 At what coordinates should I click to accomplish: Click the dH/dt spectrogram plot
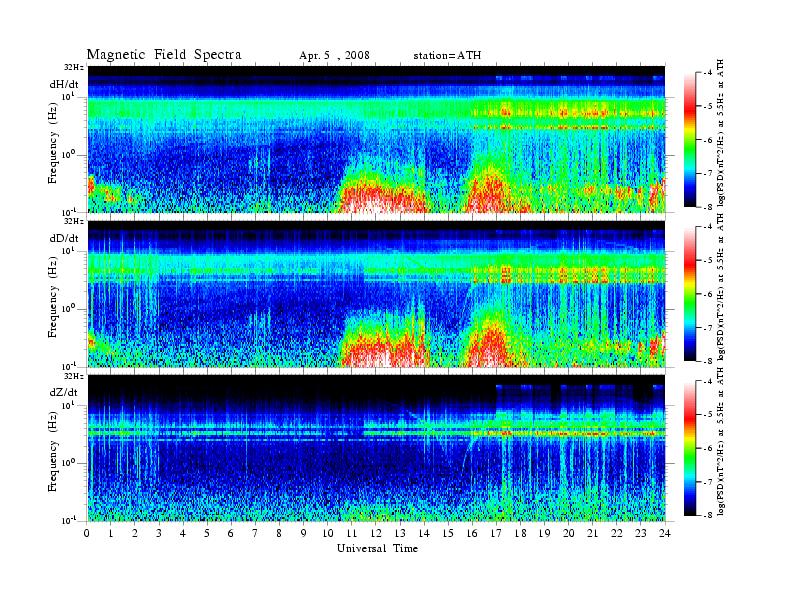pyautogui.click(x=376, y=139)
